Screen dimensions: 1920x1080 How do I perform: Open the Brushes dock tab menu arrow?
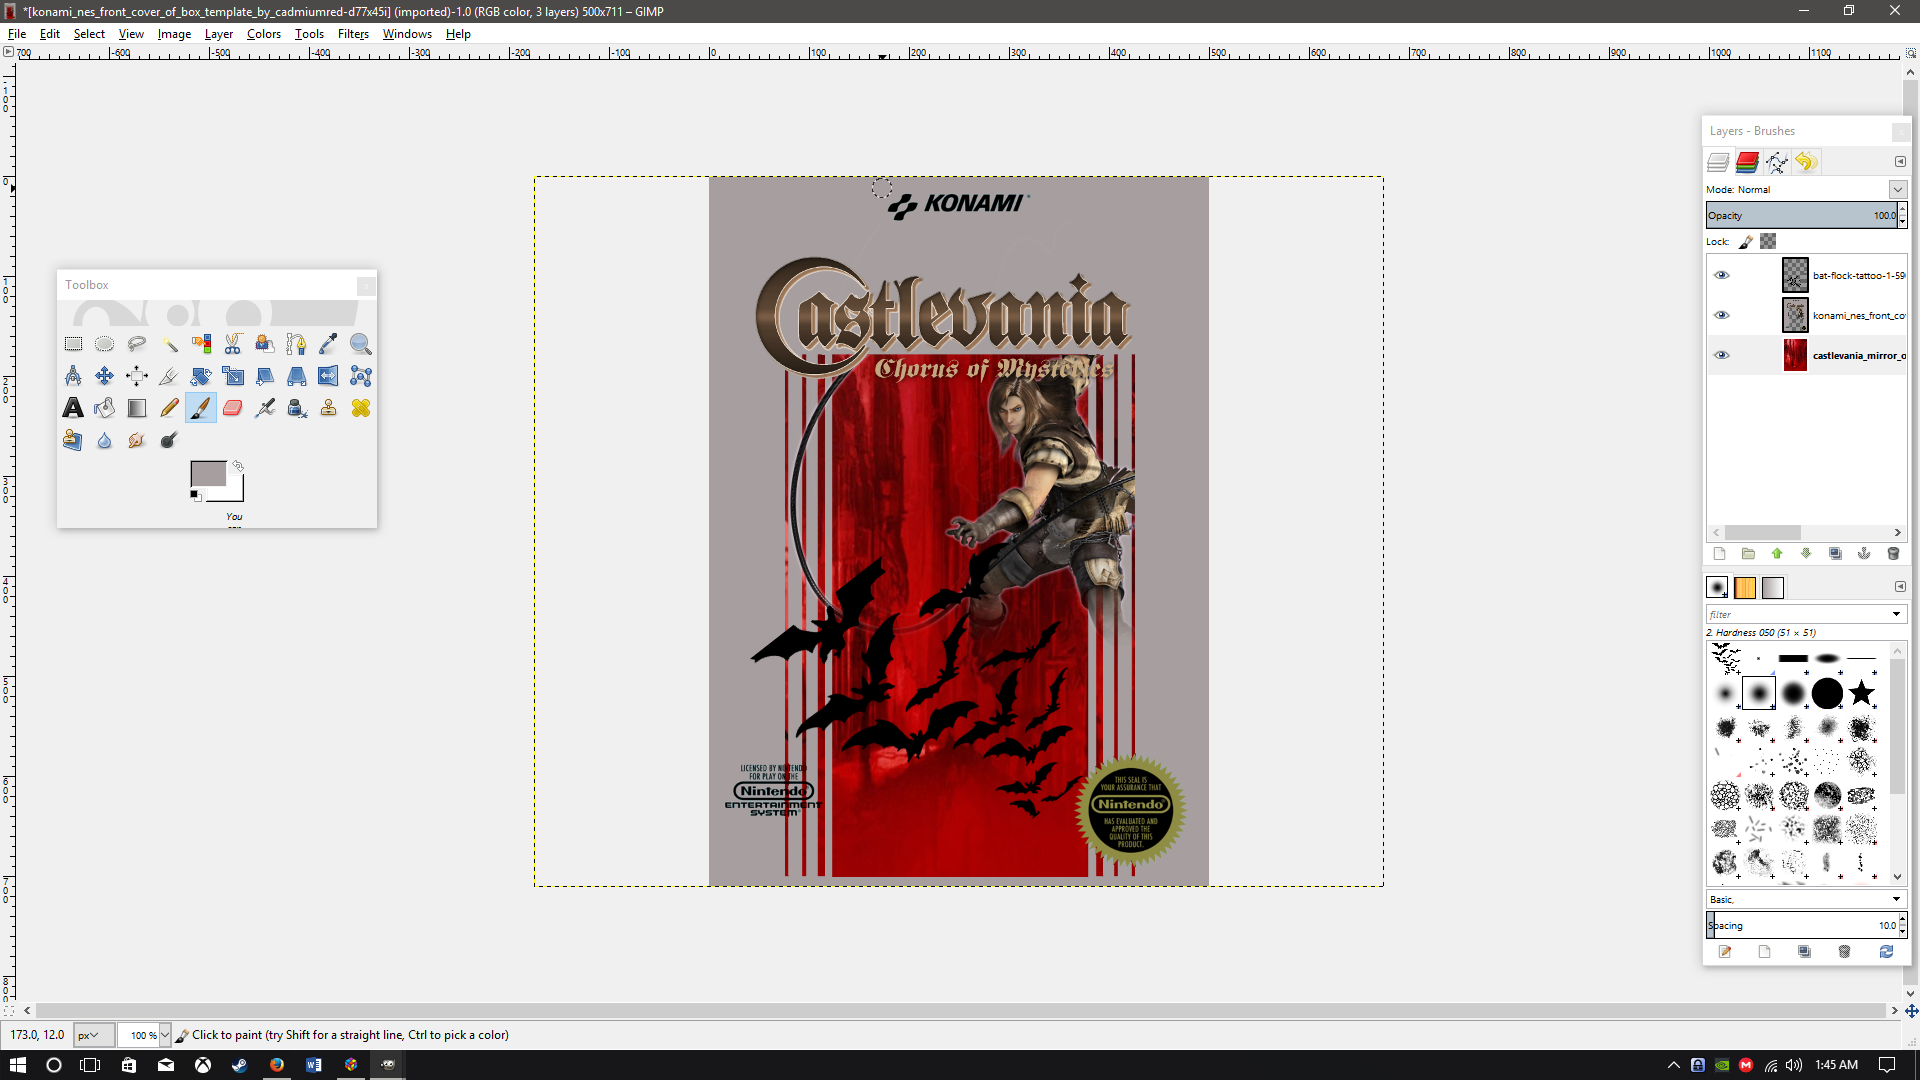(x=1900, y=587)
